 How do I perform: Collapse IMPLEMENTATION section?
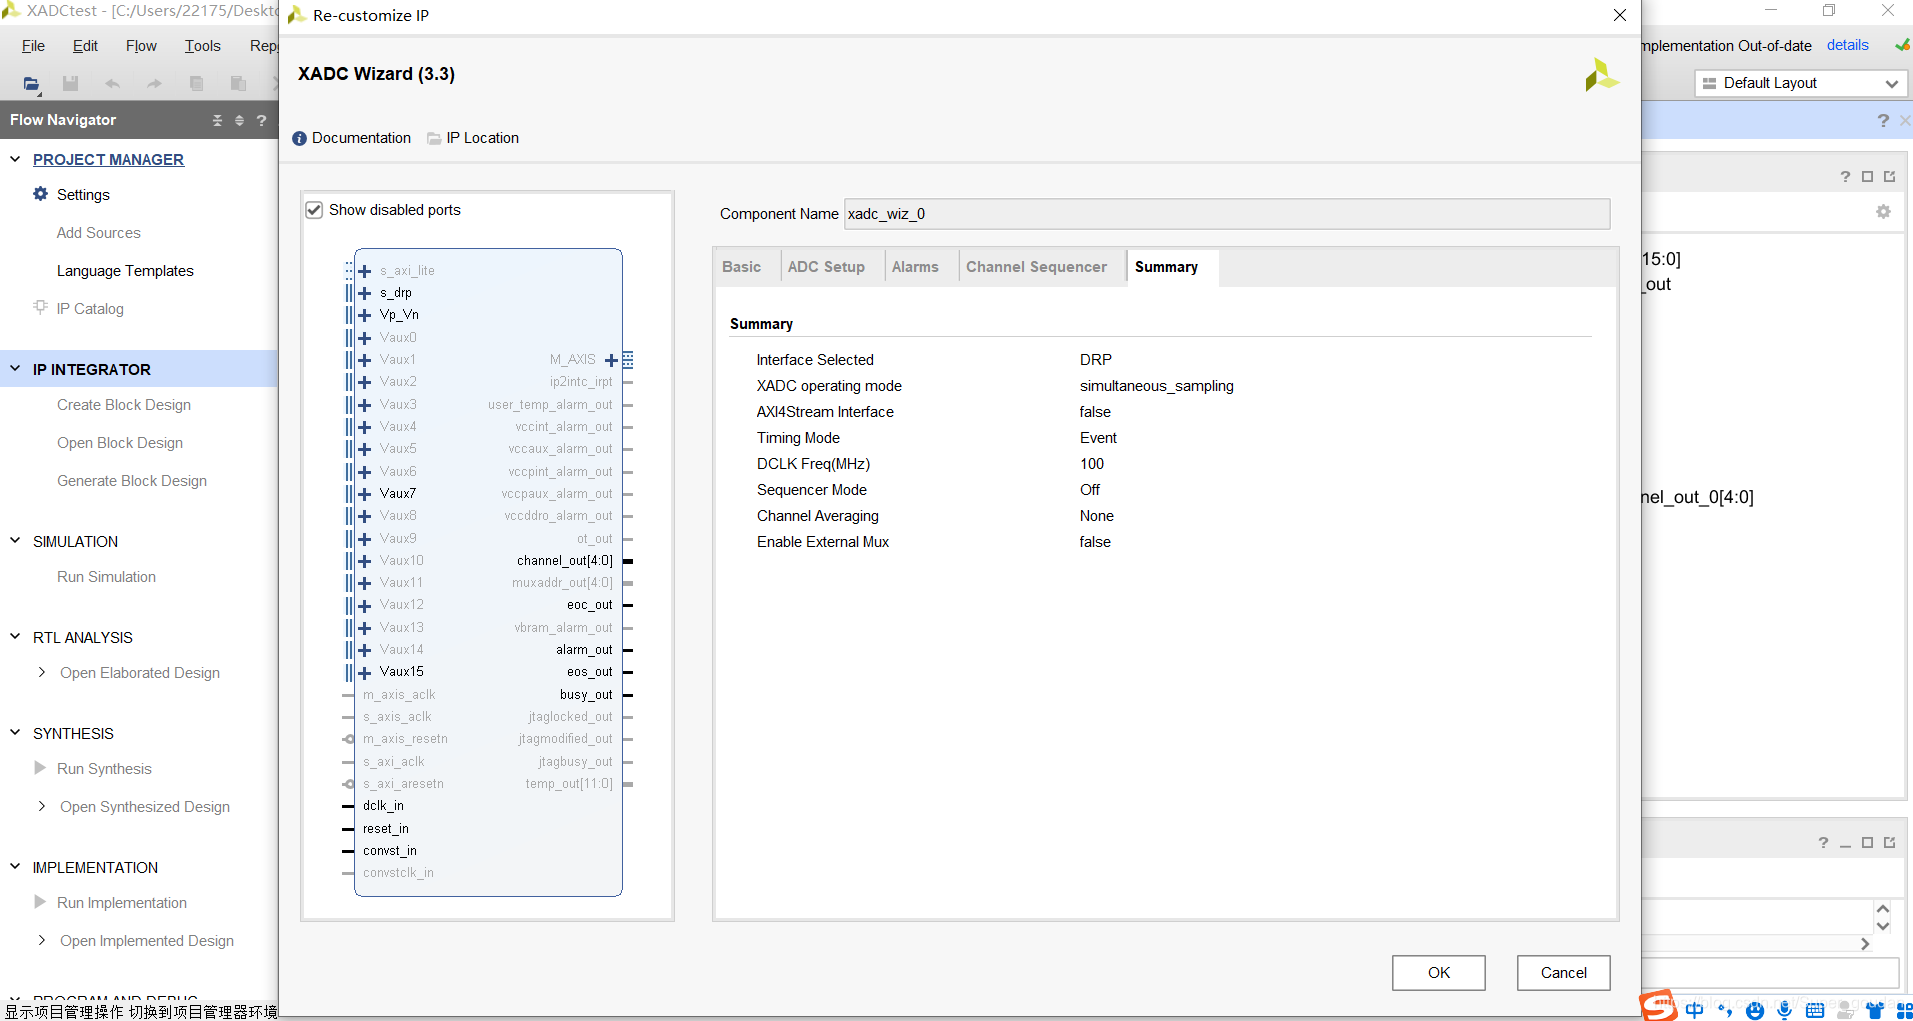(x=15, y=867)
